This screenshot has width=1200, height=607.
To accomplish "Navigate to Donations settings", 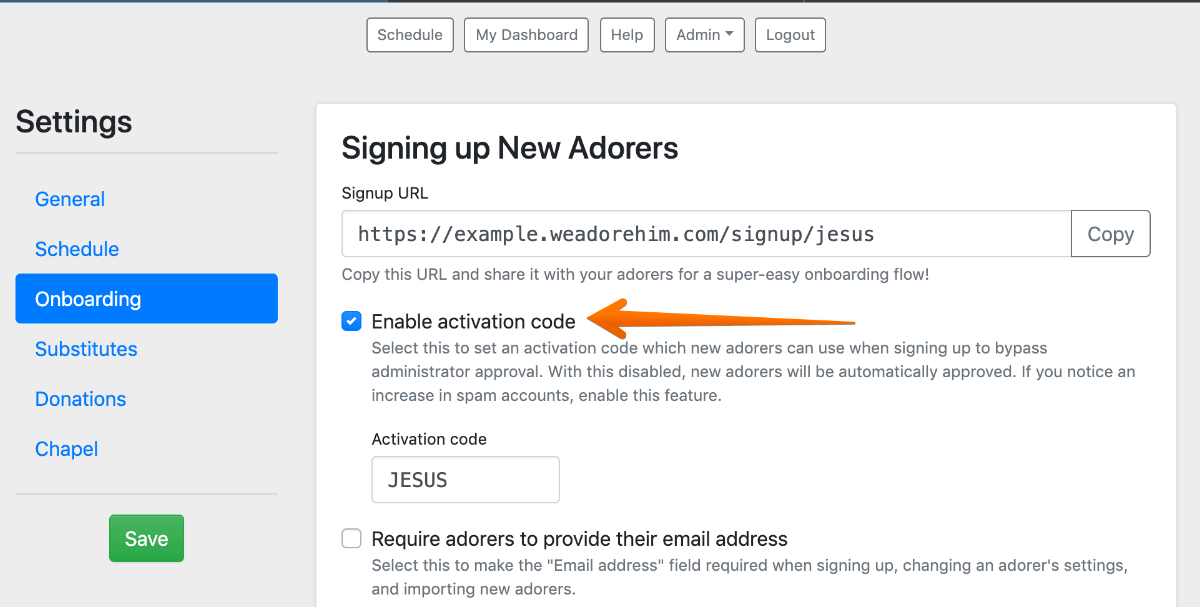I will (81, 399).
